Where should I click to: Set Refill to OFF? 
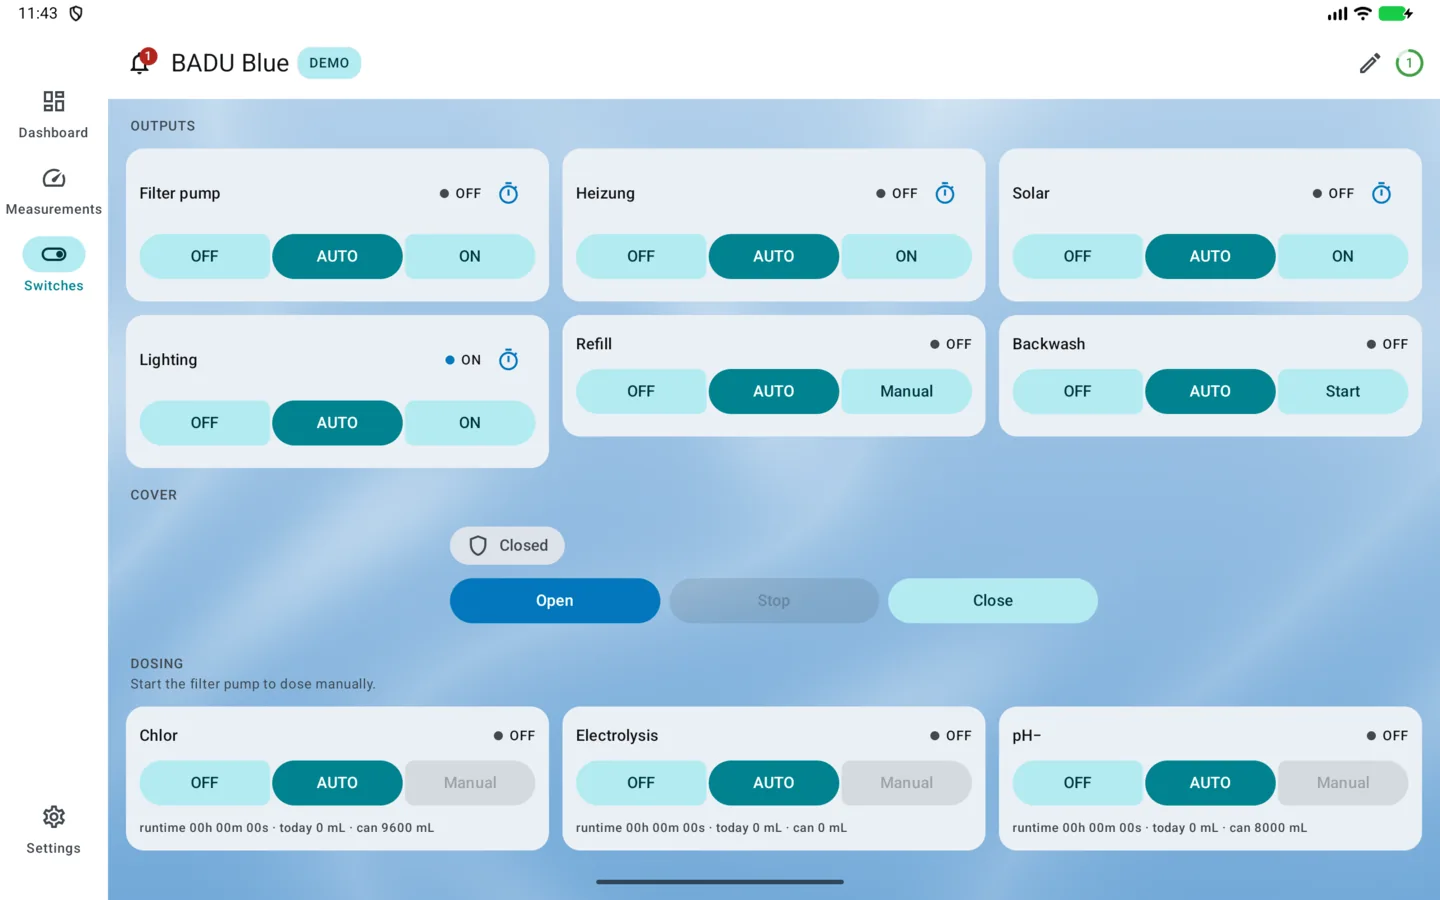(641, 391)
